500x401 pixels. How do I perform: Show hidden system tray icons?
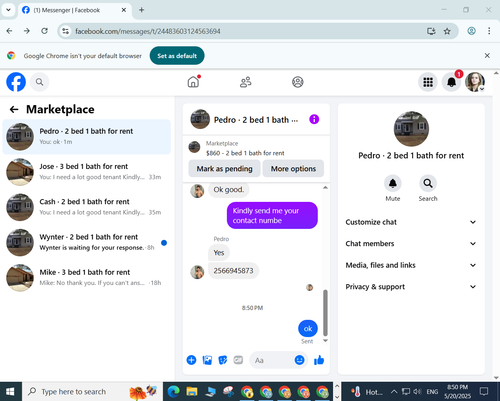click(394, 391)
